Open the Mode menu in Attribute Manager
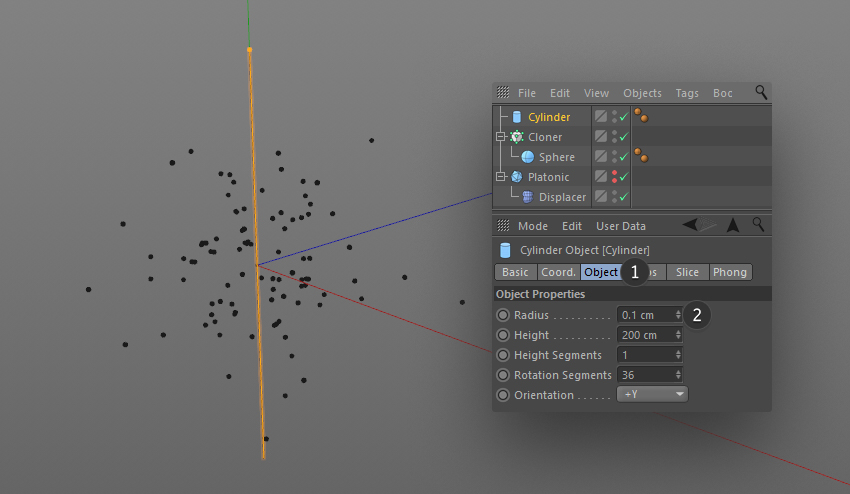The image size is (850, 494). pyautogui.click(x=533, y=226)
